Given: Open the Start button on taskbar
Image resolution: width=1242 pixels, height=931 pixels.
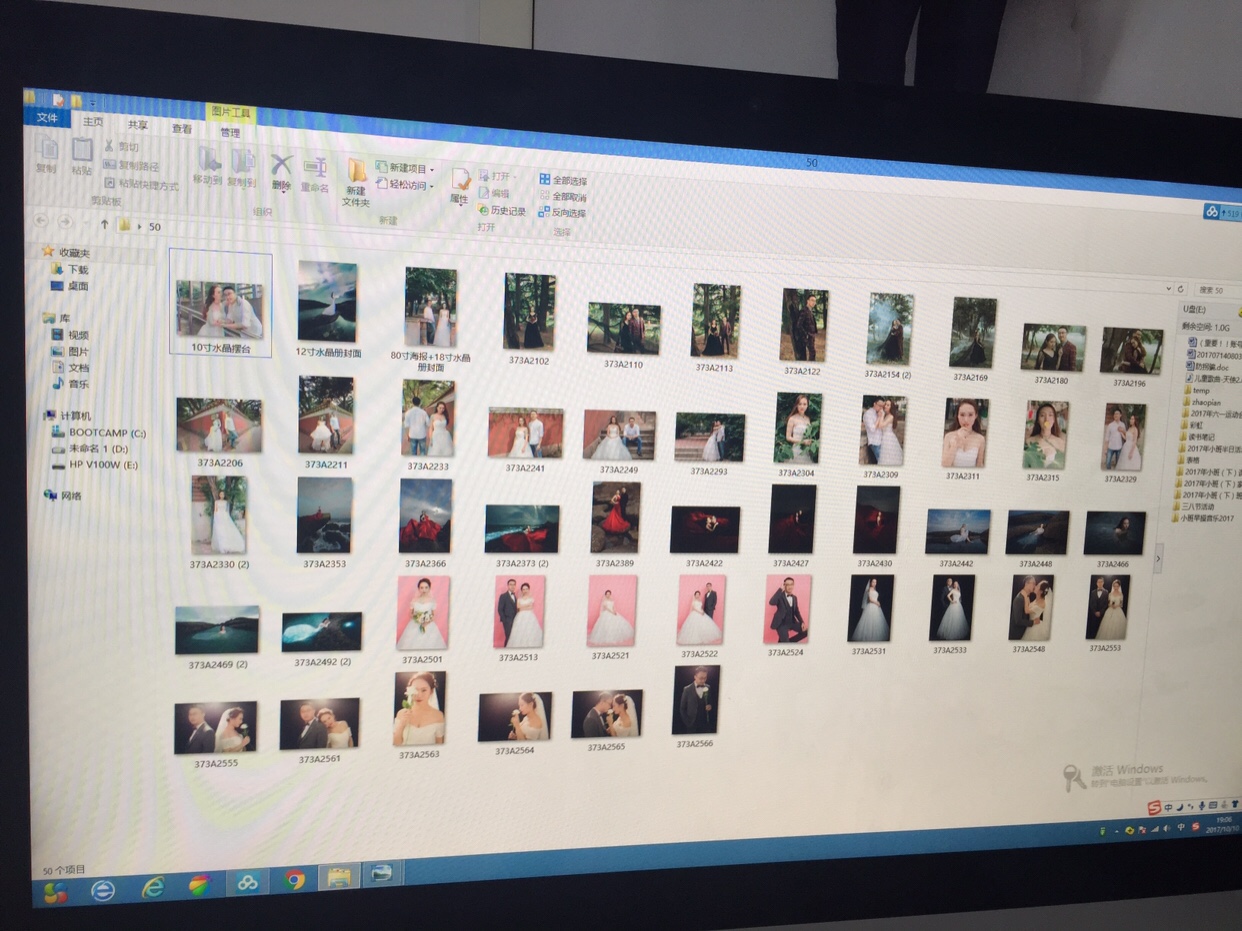Looking at the screenshot, I should pos(55,892).
